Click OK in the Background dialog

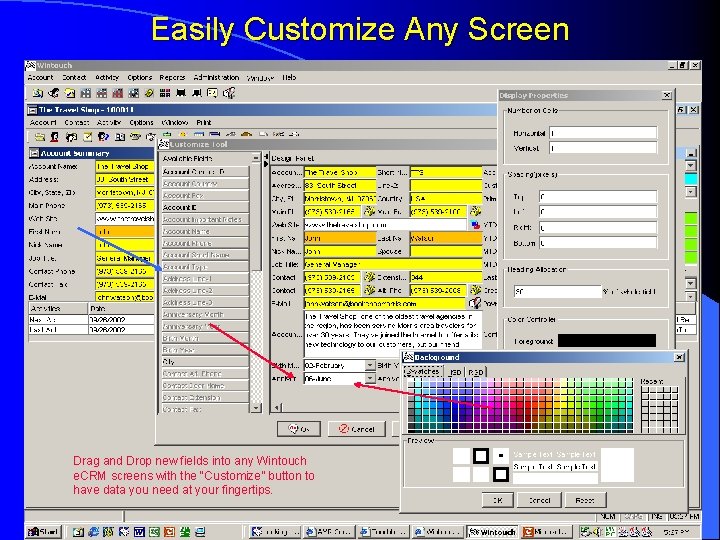(x=497, y=500)
